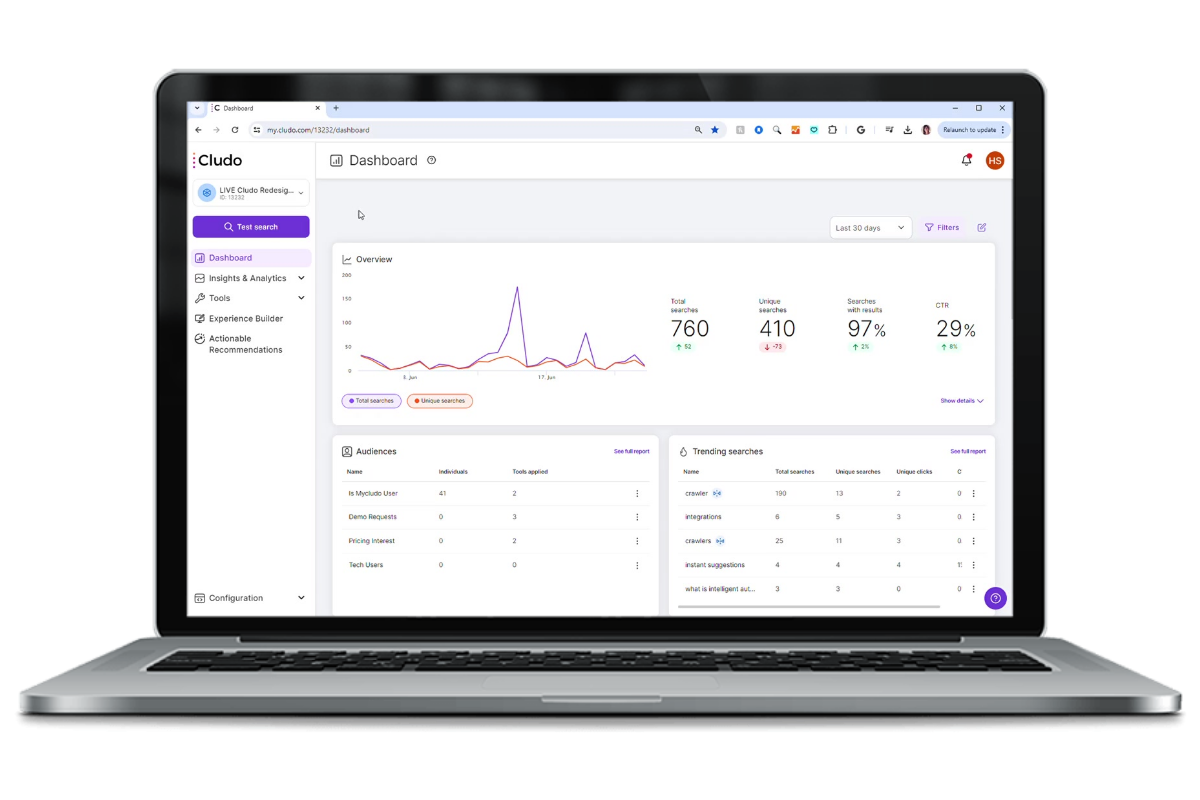
Task: Click the Actionable Recommendations icon
Action: tap(200, 338)
